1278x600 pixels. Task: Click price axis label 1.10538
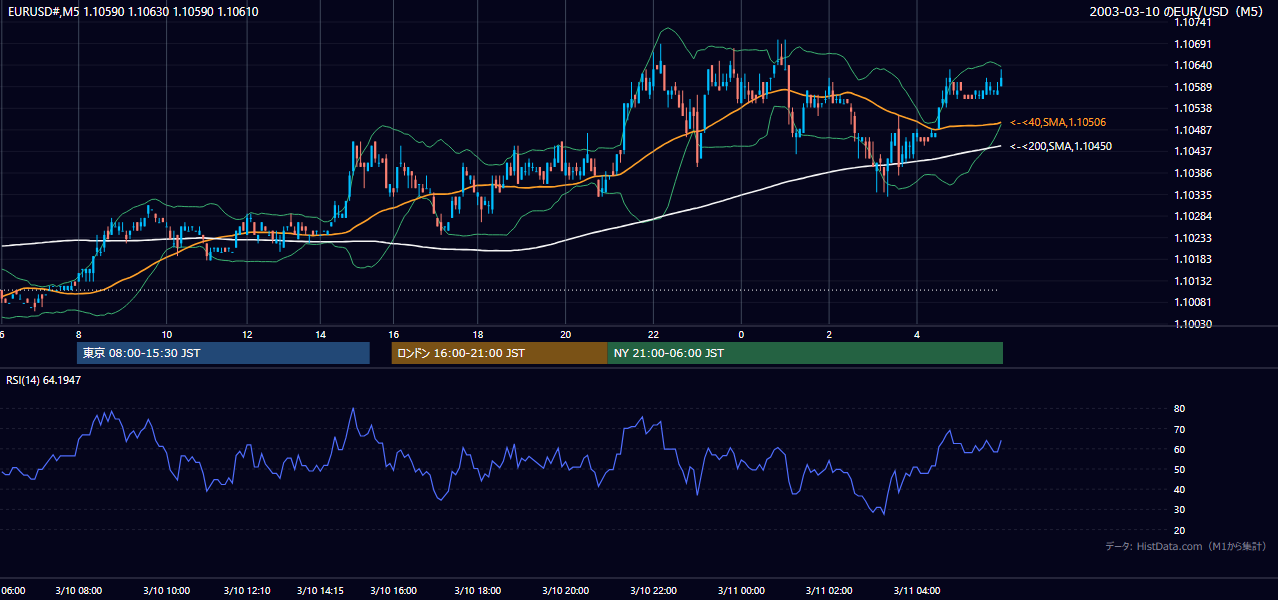[1194, 108]
